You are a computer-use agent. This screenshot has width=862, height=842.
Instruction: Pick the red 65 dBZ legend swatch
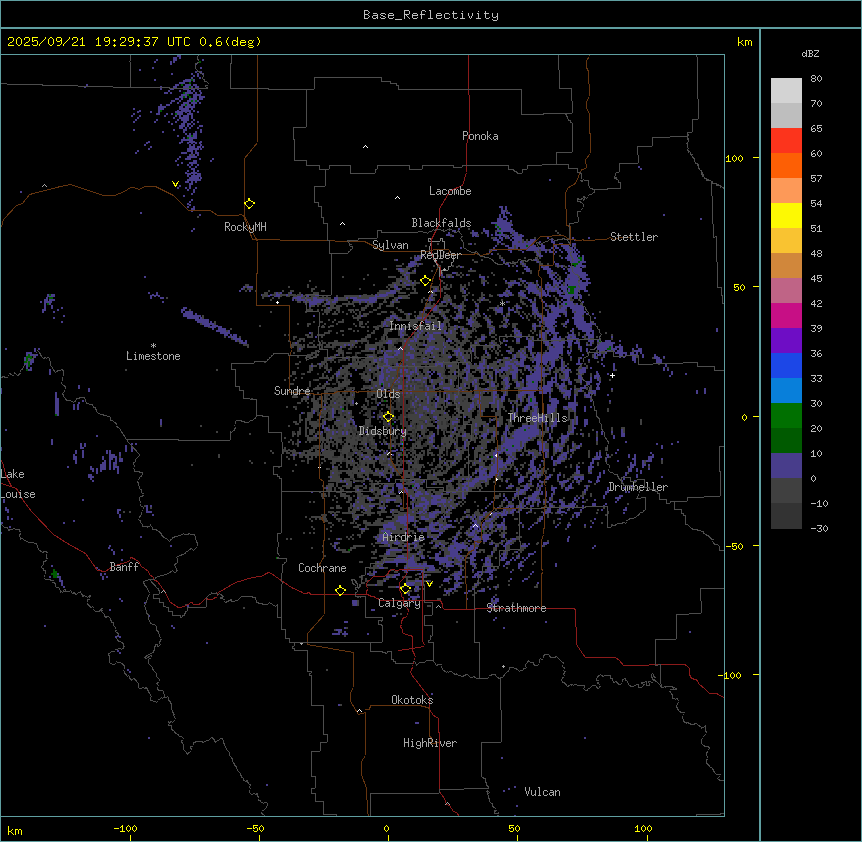[x=786, y=140]
